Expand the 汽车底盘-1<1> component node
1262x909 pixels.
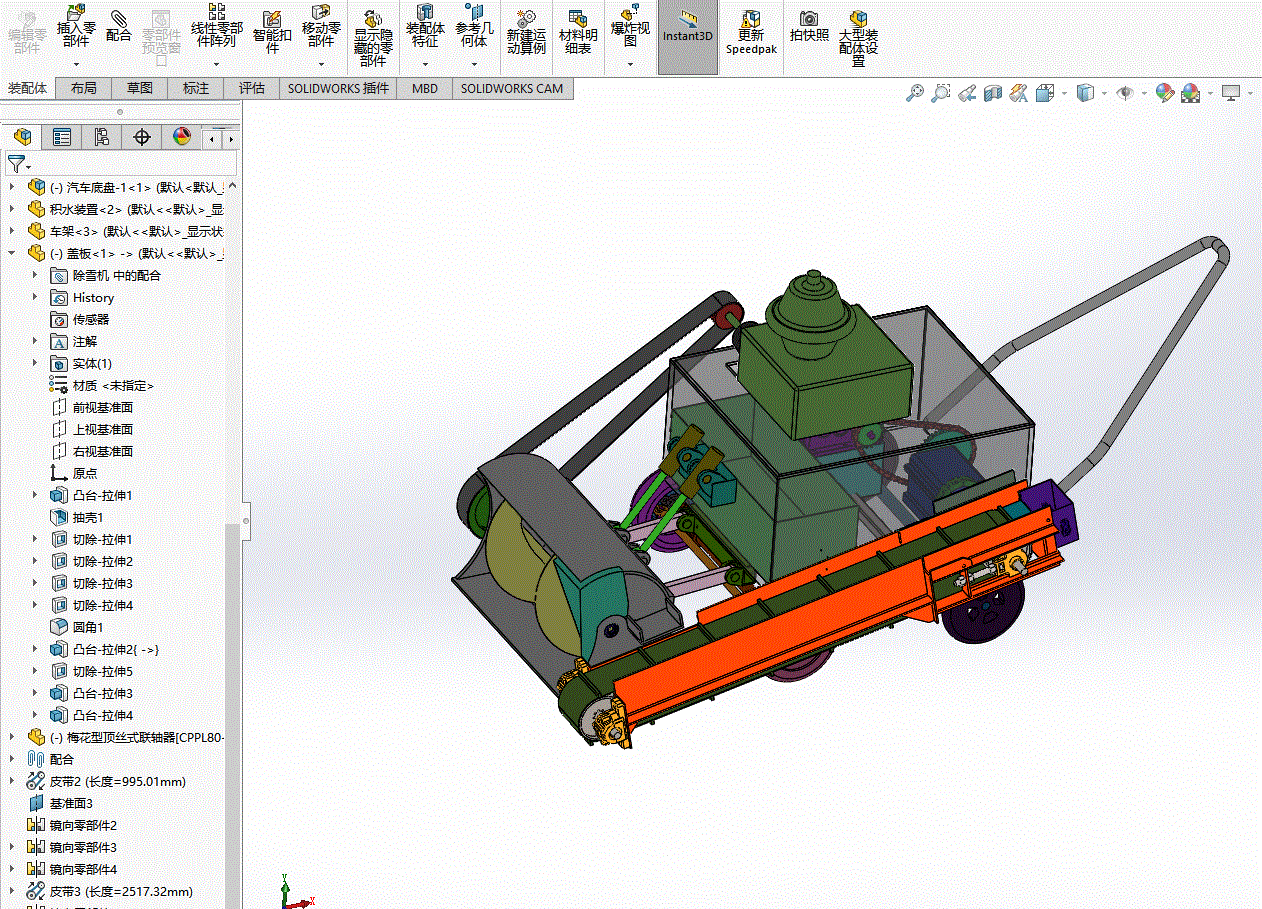click(x=12, y=187)
